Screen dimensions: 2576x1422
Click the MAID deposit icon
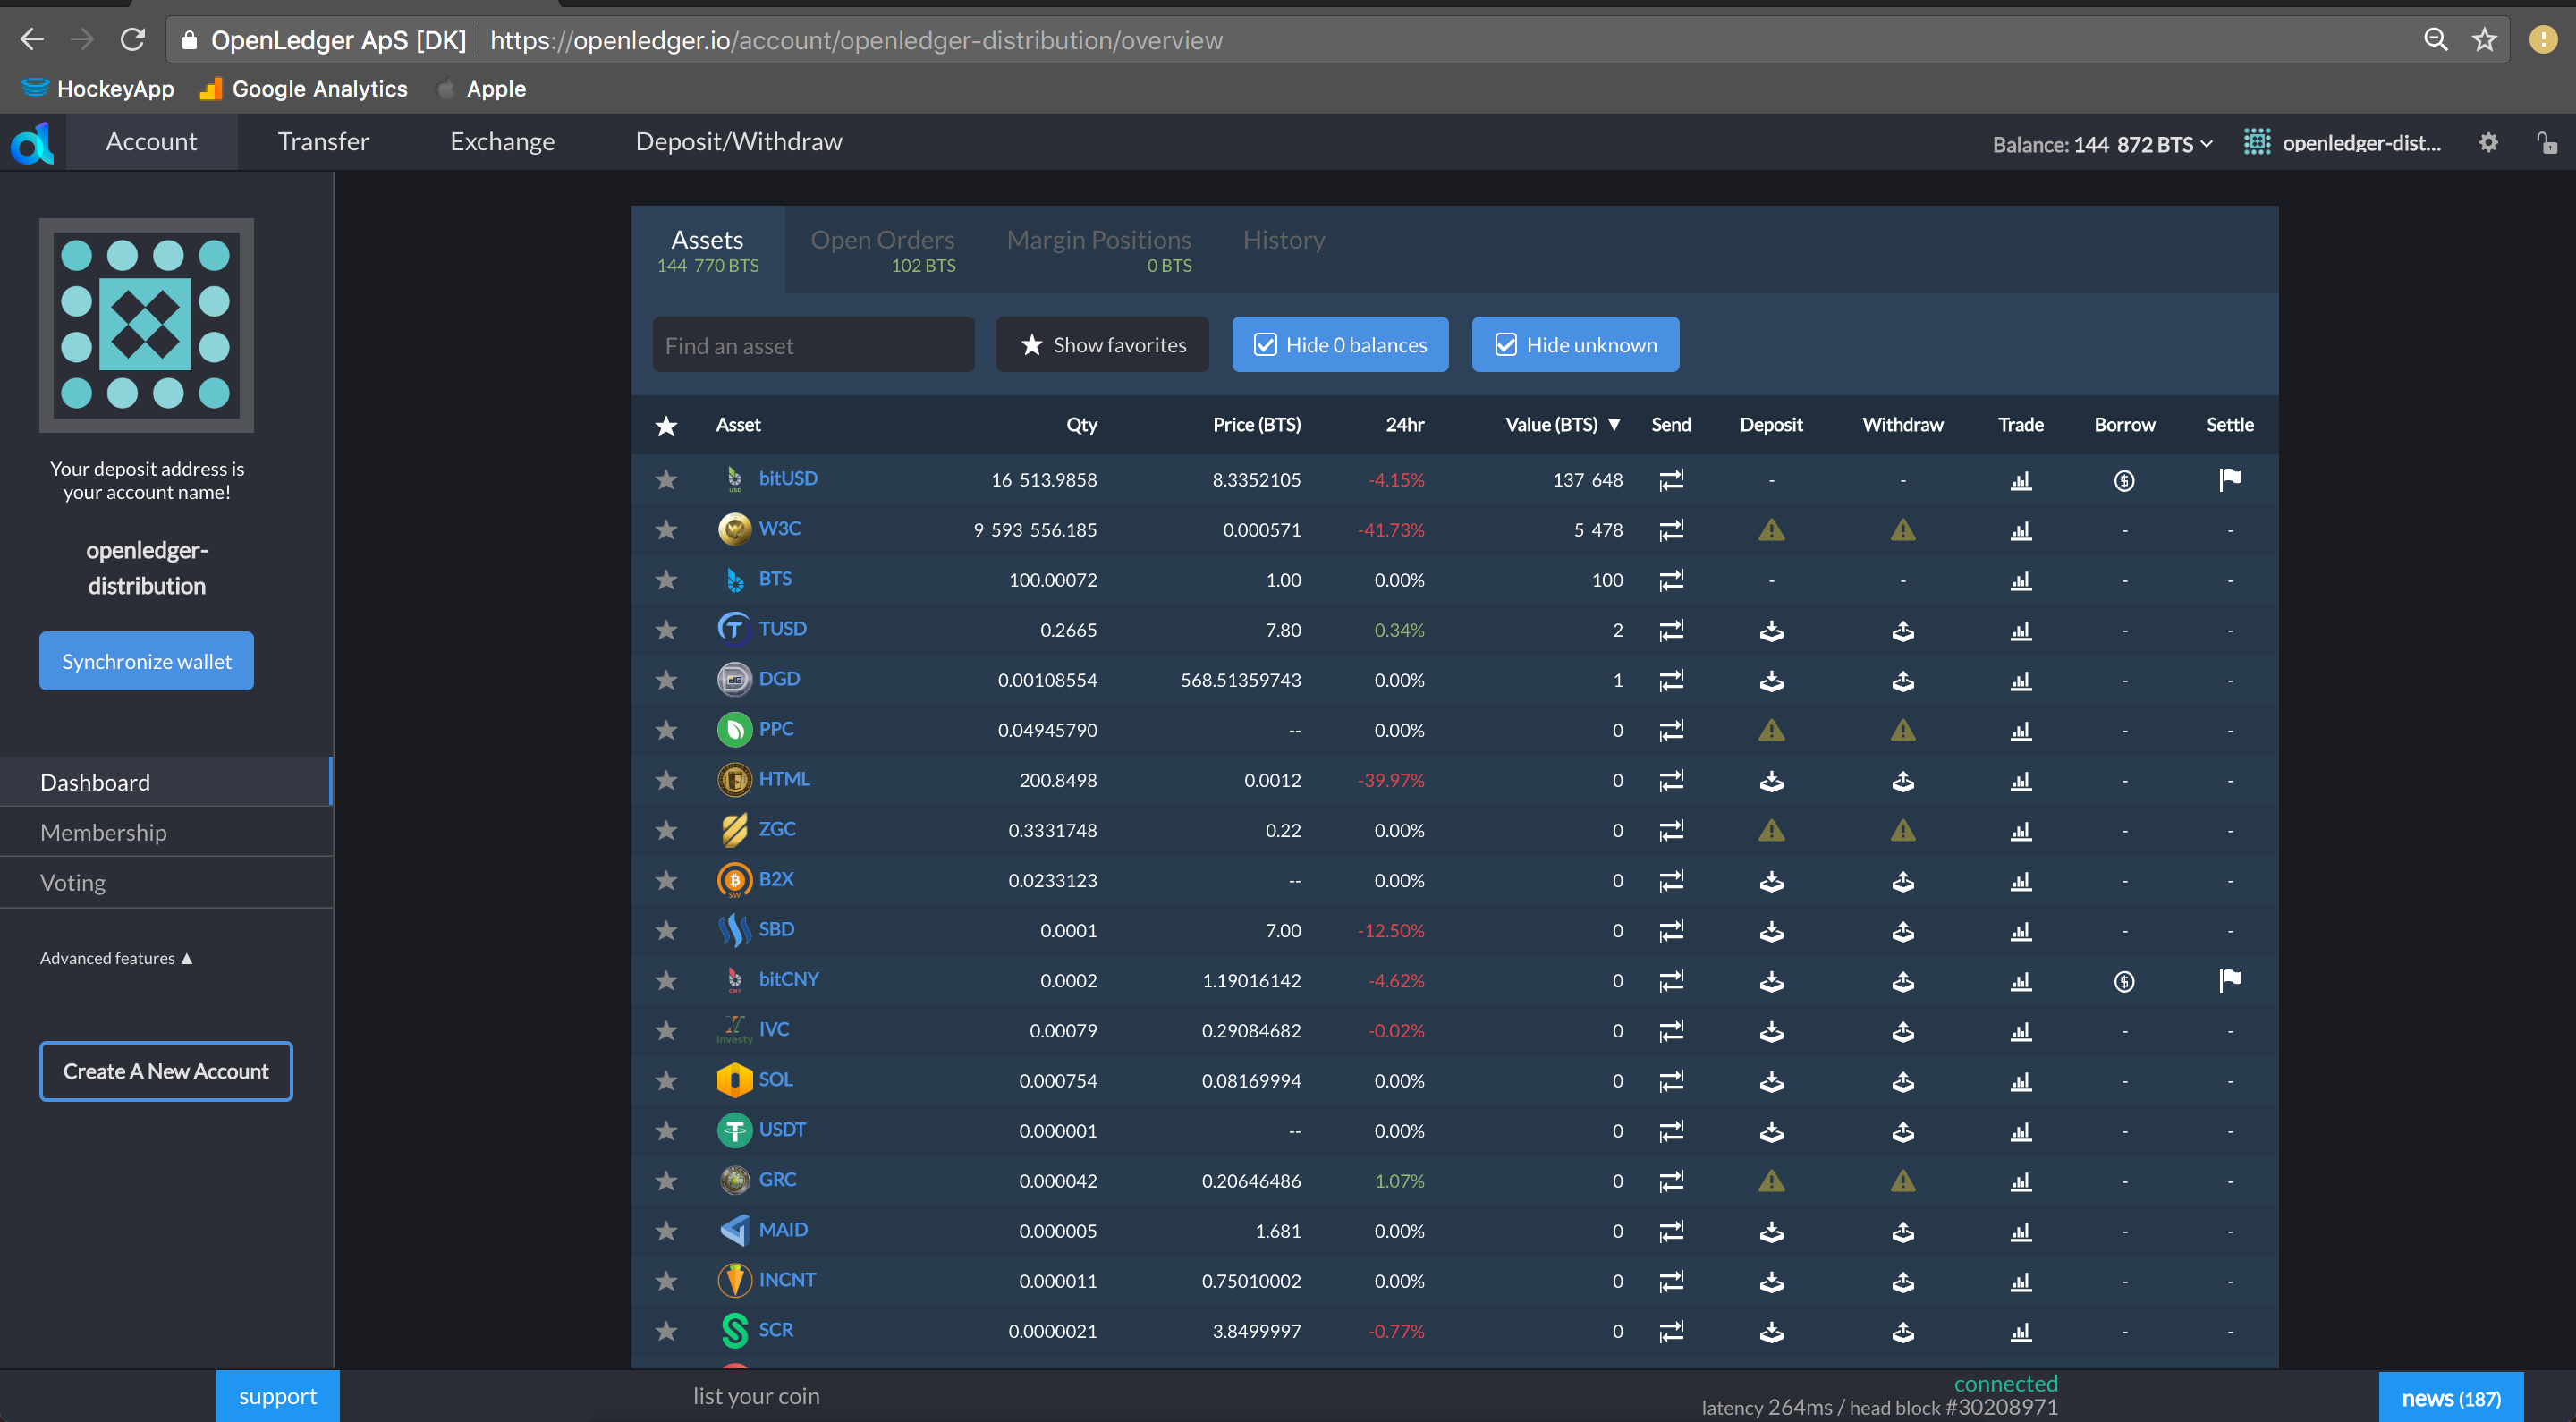click(x=1771, y=1231)
